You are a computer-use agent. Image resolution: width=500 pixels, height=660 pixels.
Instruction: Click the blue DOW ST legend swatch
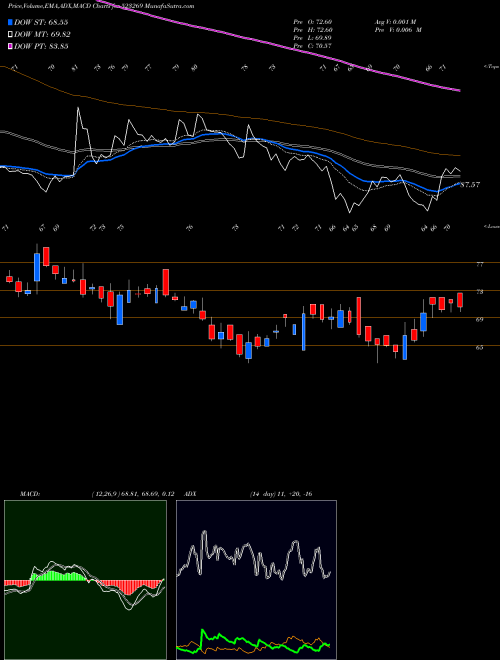[10, 22]
